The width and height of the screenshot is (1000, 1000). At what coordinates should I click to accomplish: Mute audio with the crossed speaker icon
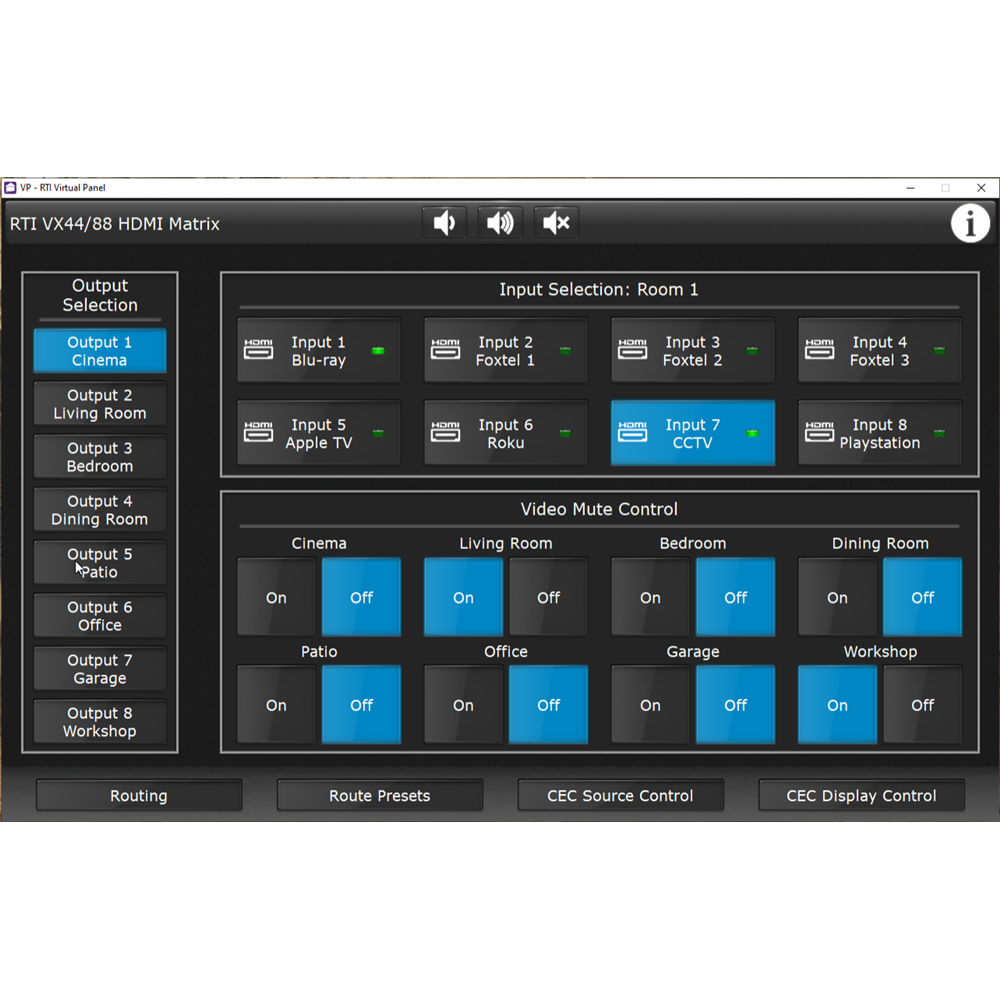click(556, 223)
